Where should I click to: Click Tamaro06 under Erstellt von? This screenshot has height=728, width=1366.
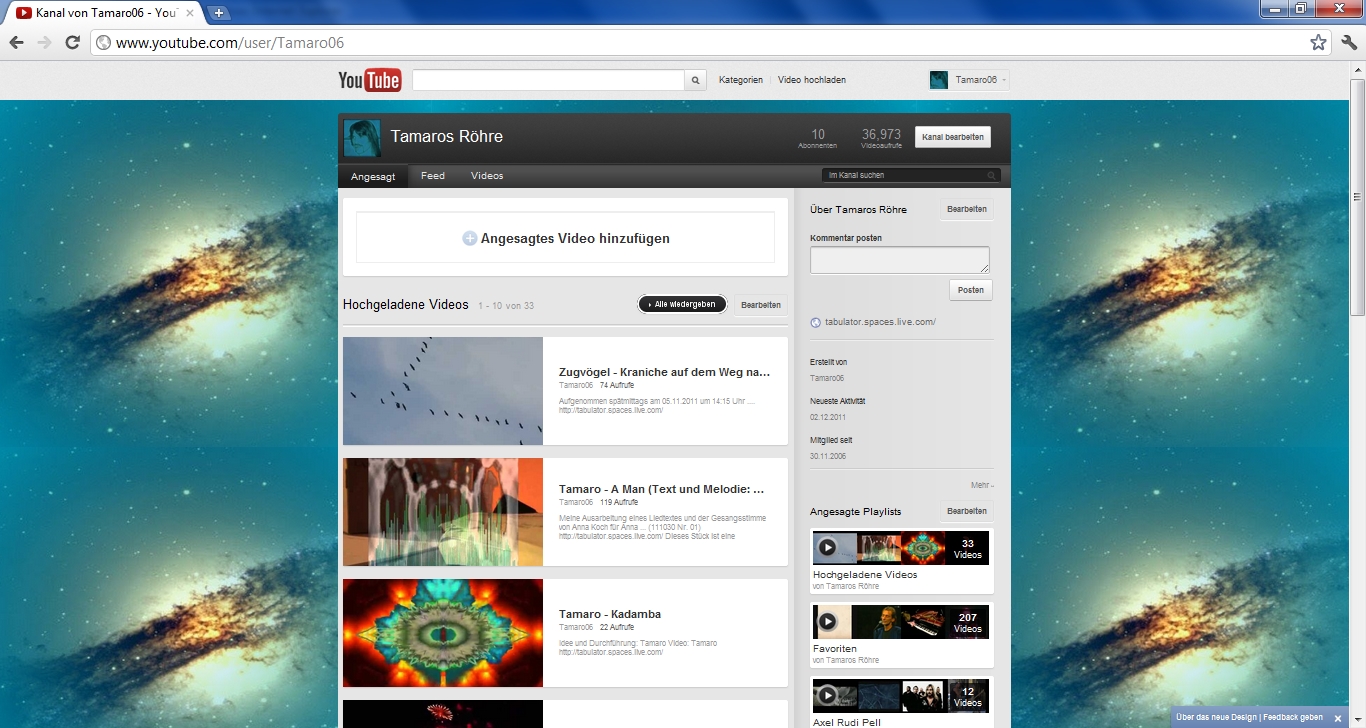[827, 378]
